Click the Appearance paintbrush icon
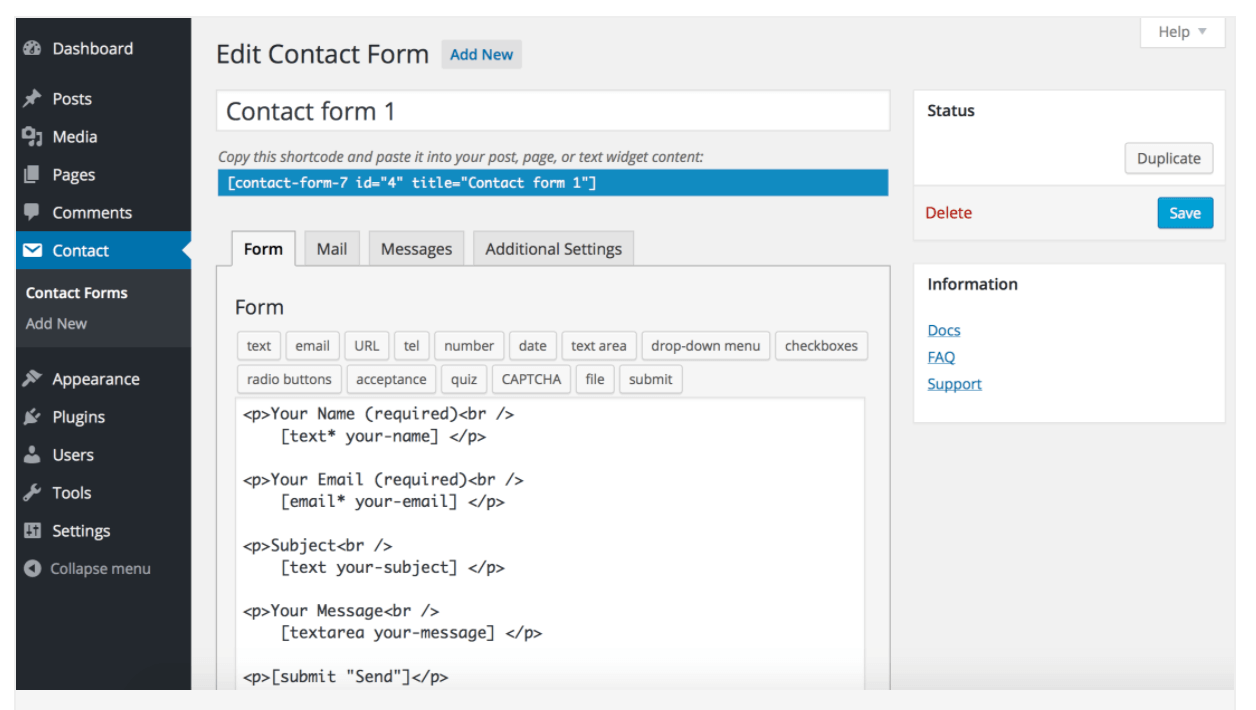Screen dimensions: 1256x710 click(32, 379)
